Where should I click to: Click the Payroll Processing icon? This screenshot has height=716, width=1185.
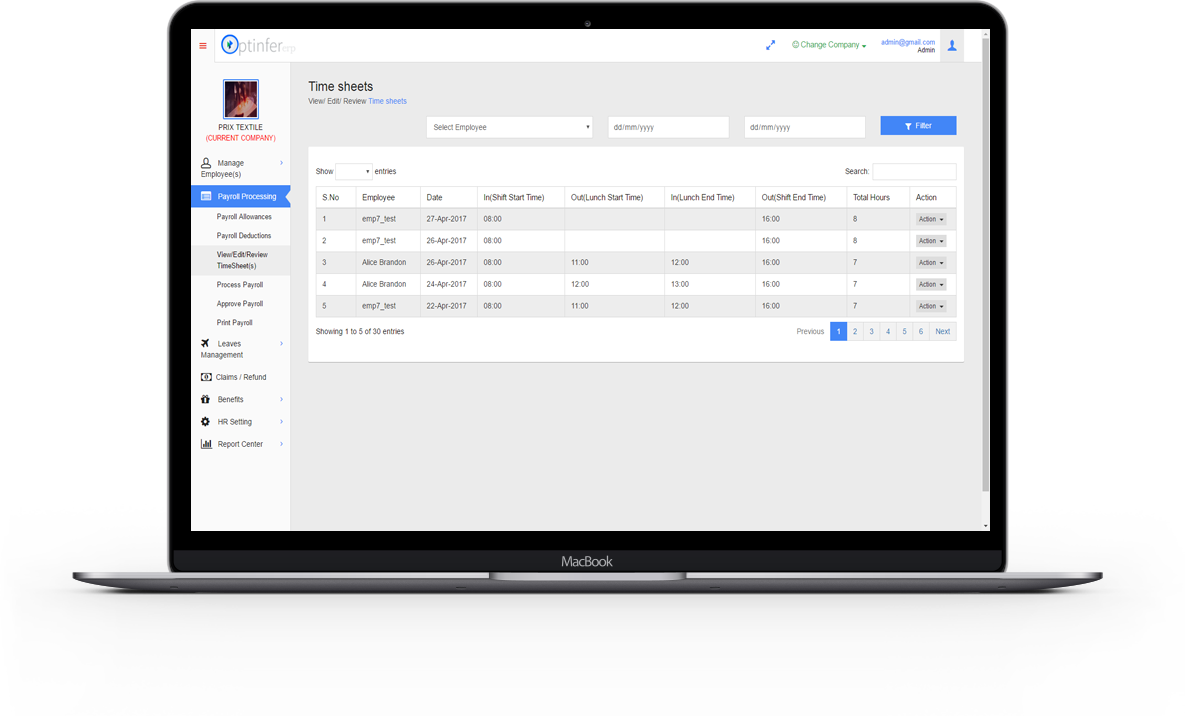coord(206,196)
